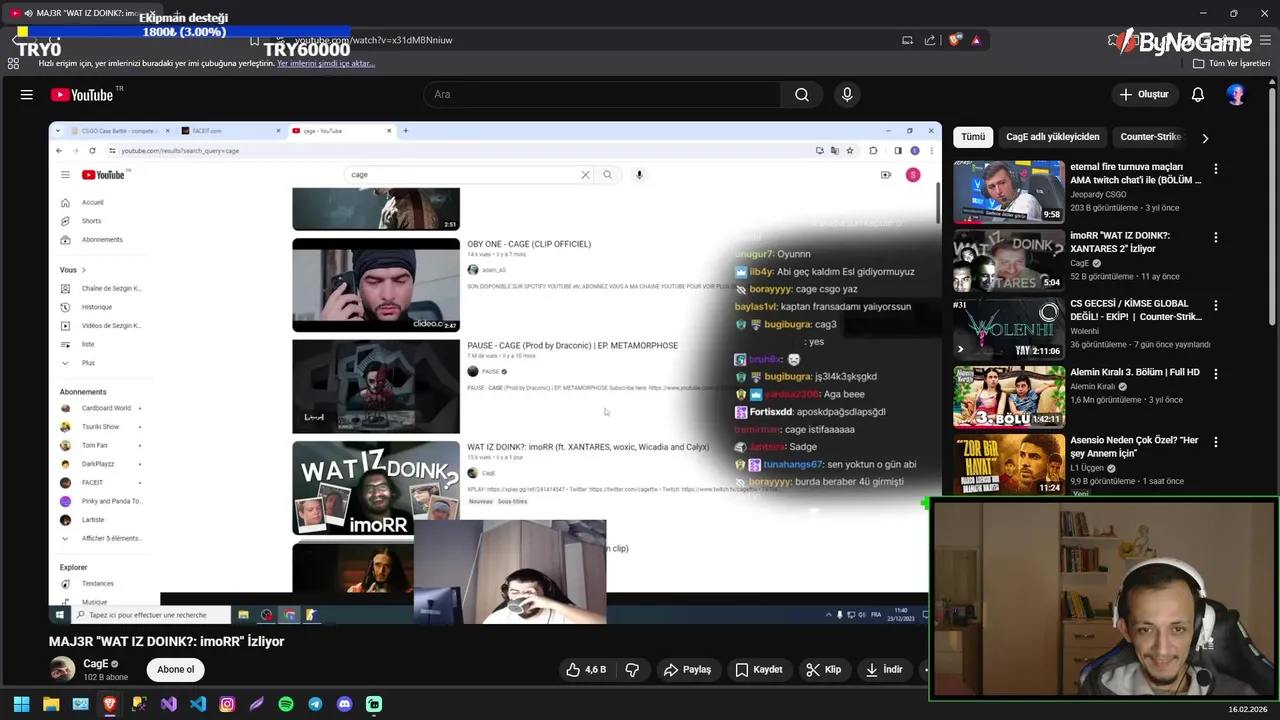1280x720 pixels.
Task: Open Asensio Neden Çok Özel video title
Action: [x=1134, y=446]
